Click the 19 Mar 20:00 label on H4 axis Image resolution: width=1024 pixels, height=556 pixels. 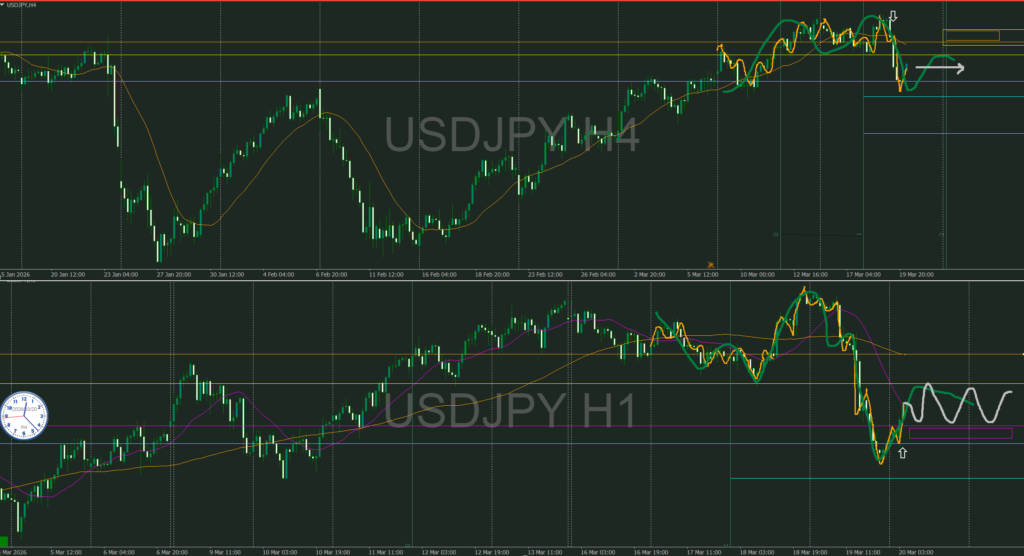pos(917,273)
